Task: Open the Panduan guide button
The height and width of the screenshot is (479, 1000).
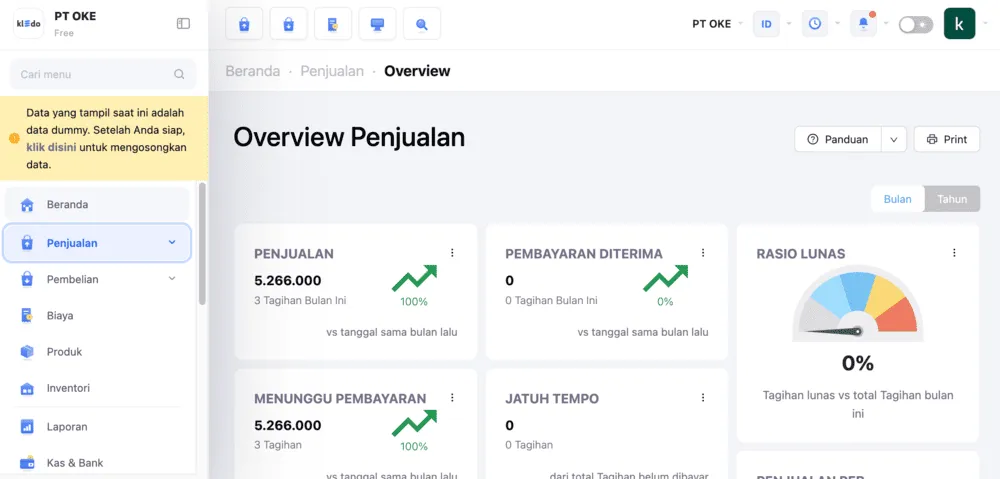Action: (x=838, y=139)
